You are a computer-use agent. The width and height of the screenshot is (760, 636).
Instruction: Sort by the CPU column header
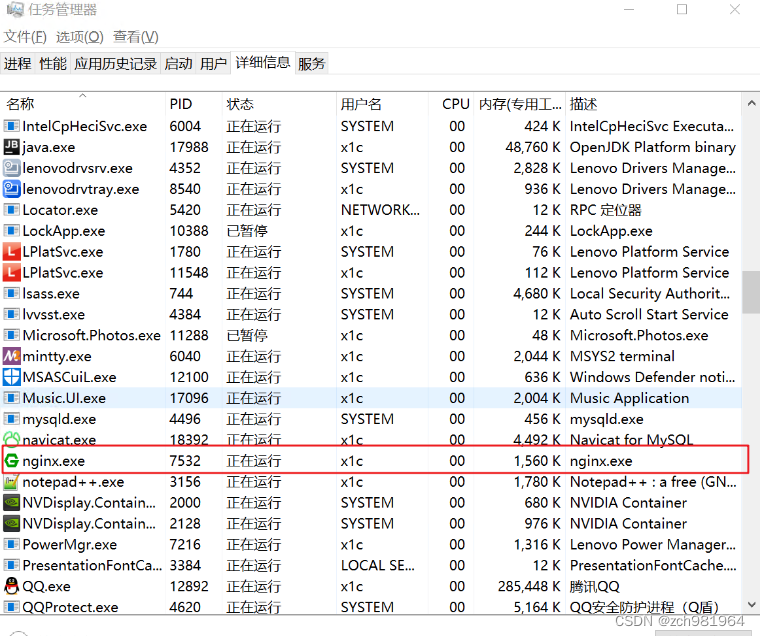point(451,104)
